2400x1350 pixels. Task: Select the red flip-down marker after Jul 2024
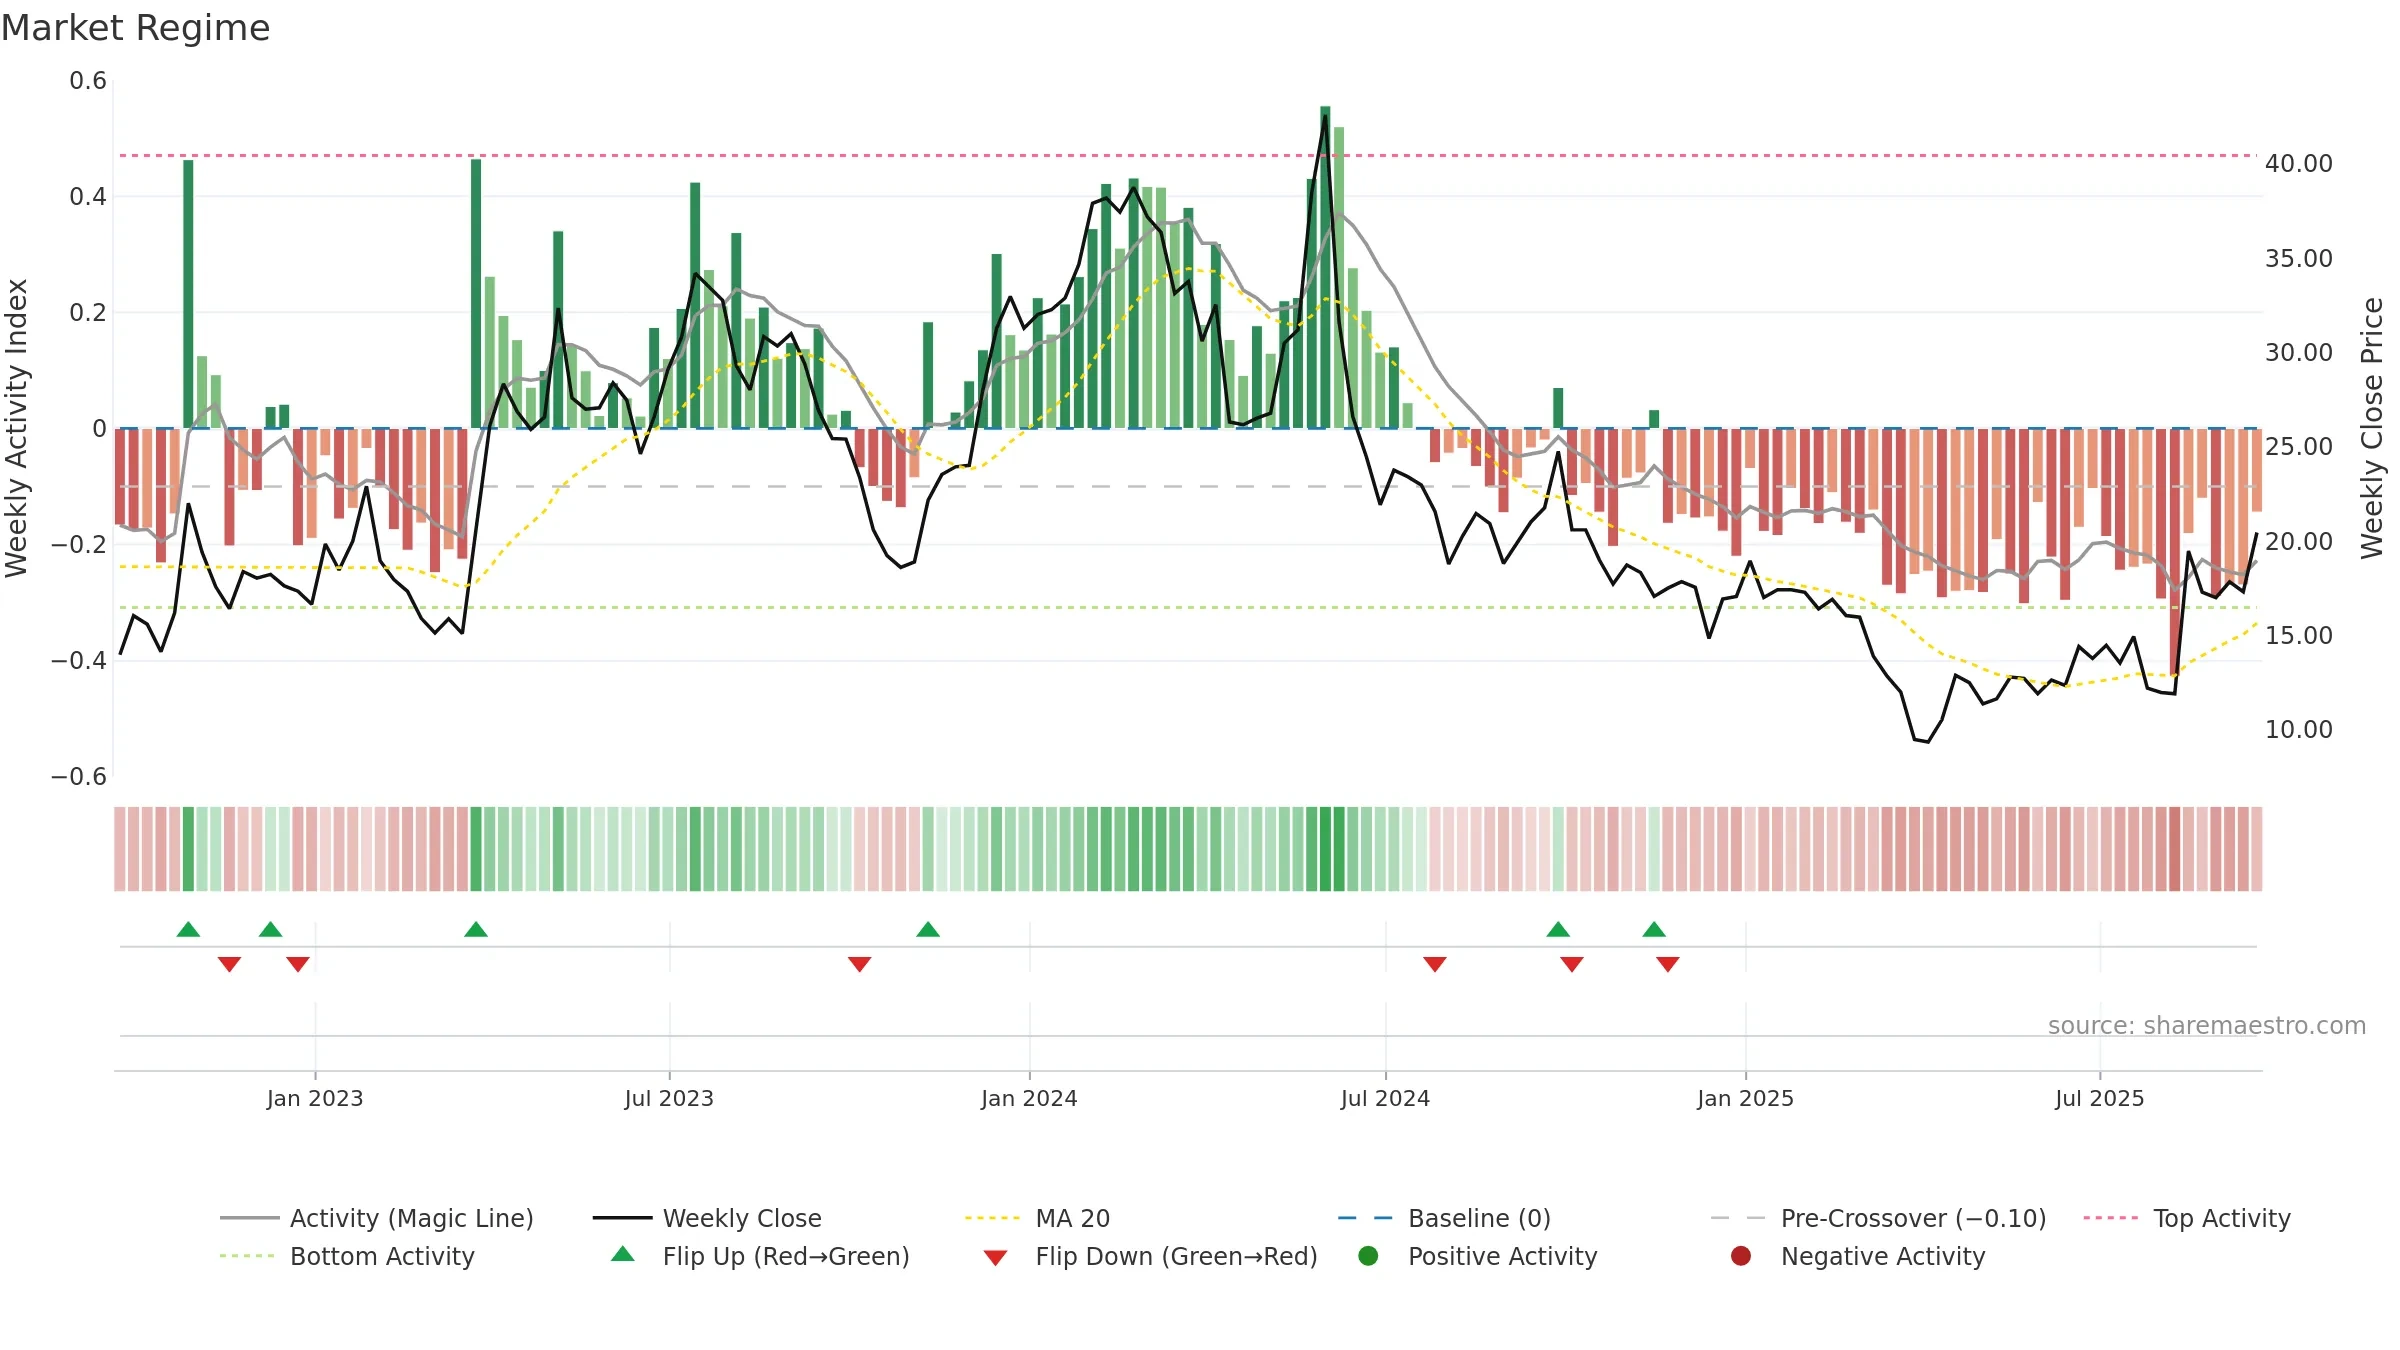1435,964
